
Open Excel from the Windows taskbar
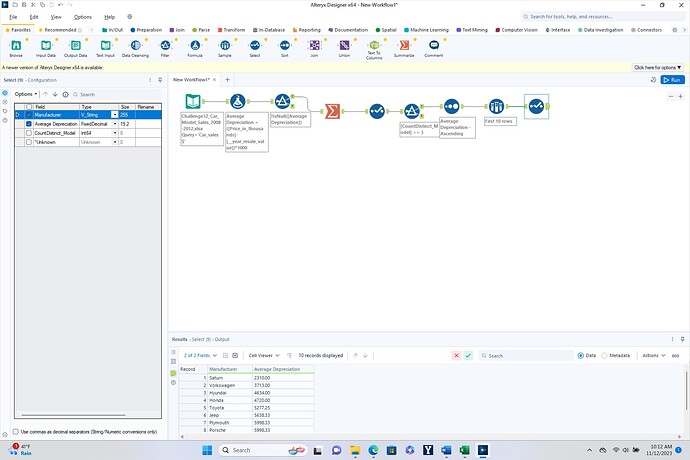tap(464, 450)
